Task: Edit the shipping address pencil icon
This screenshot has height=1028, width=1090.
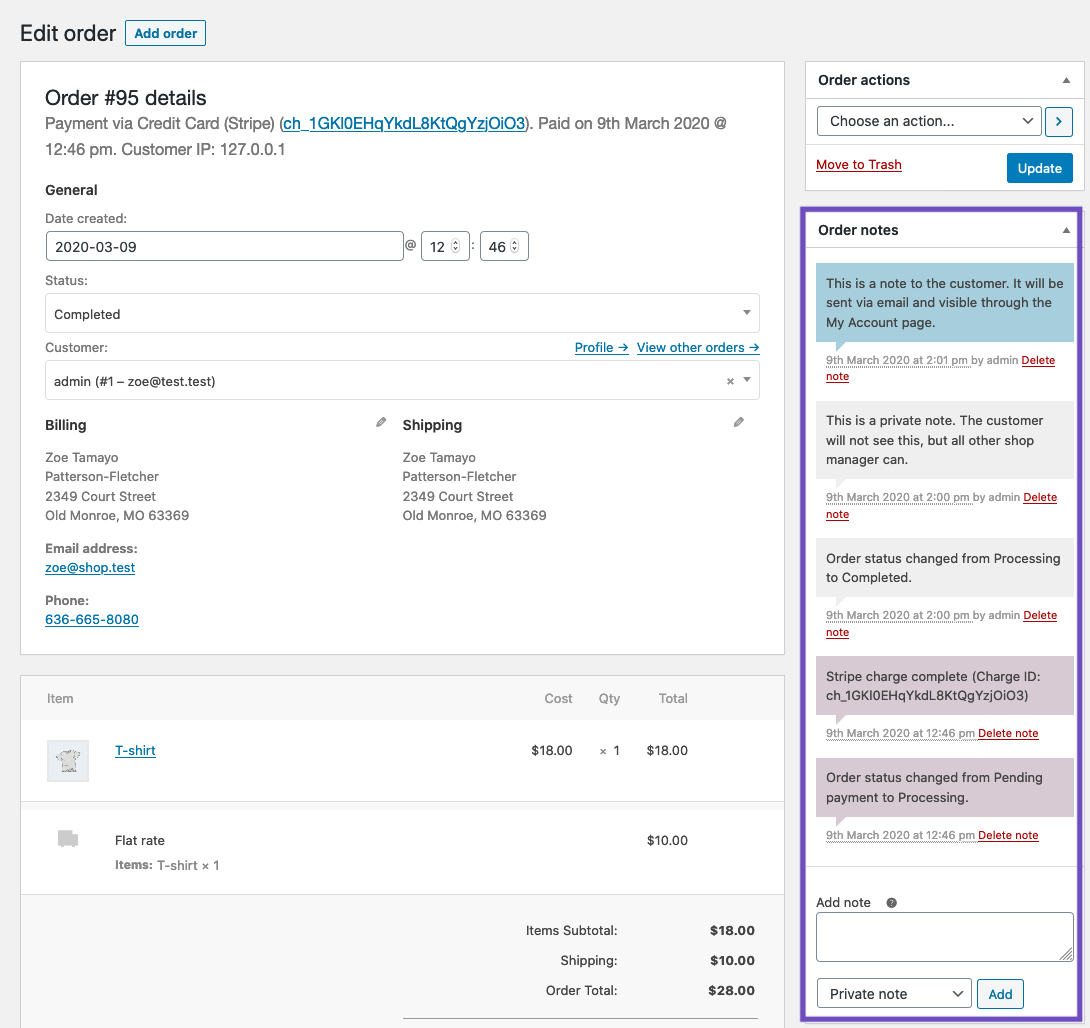Action: coord(738,421)
